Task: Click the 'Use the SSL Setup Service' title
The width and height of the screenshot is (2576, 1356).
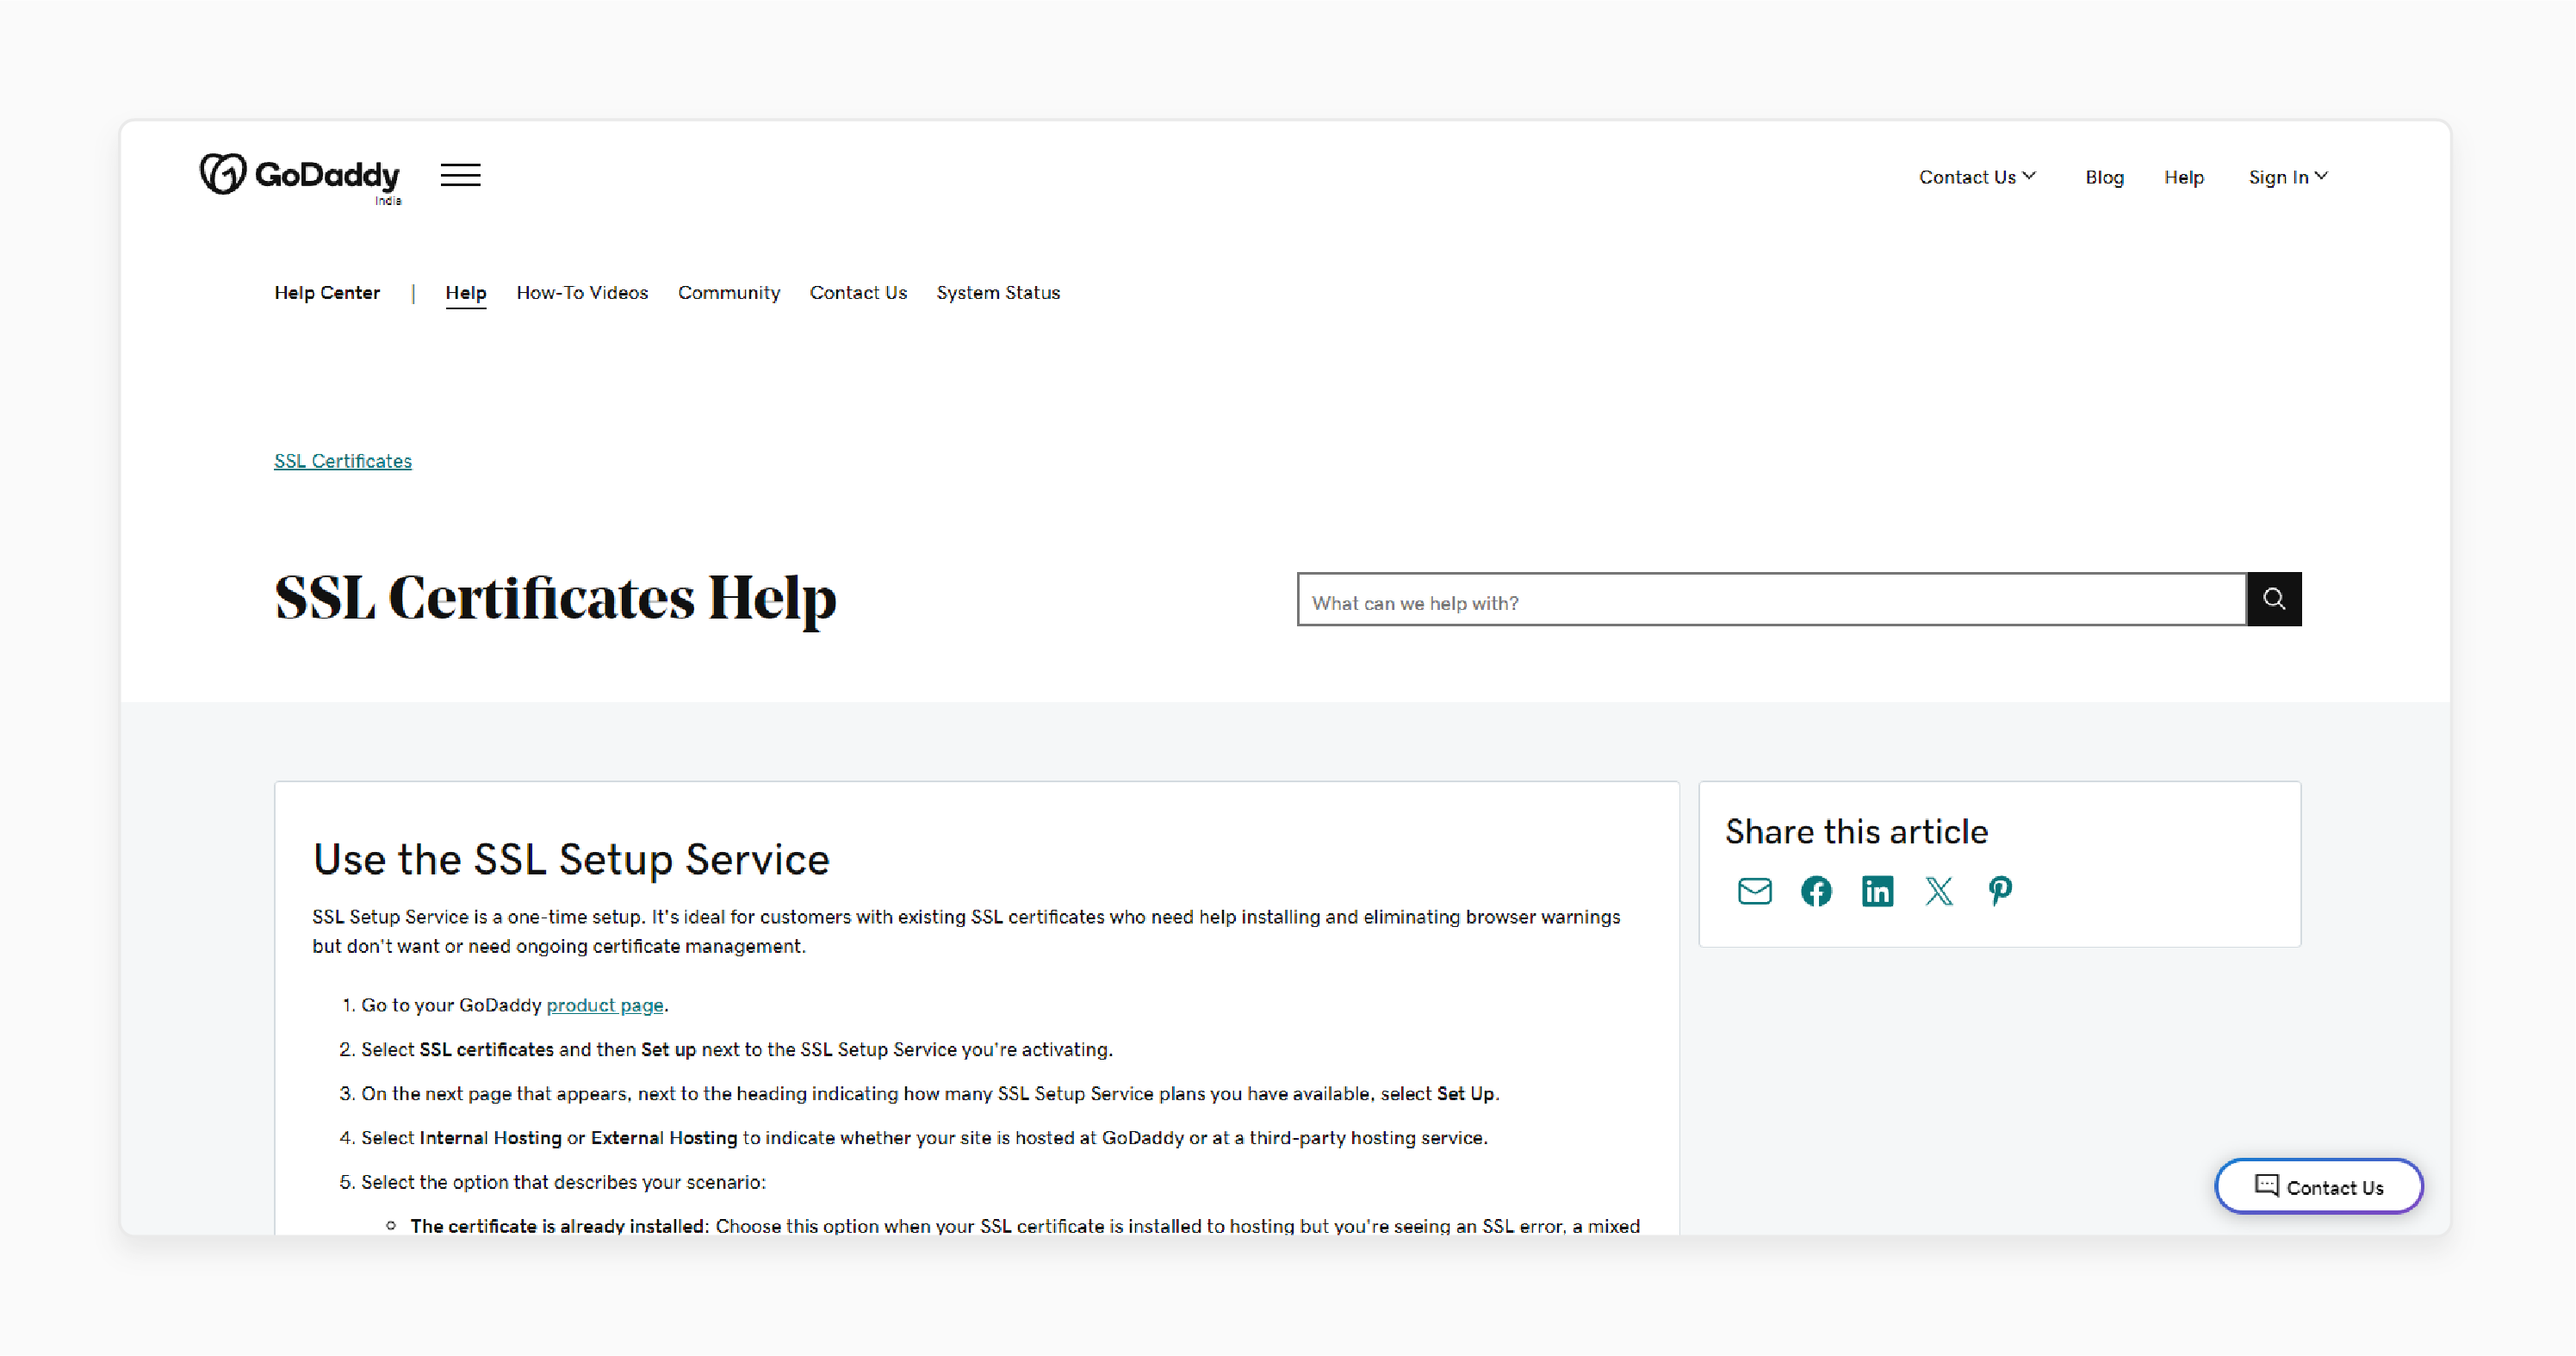Action: coord(571,859)
